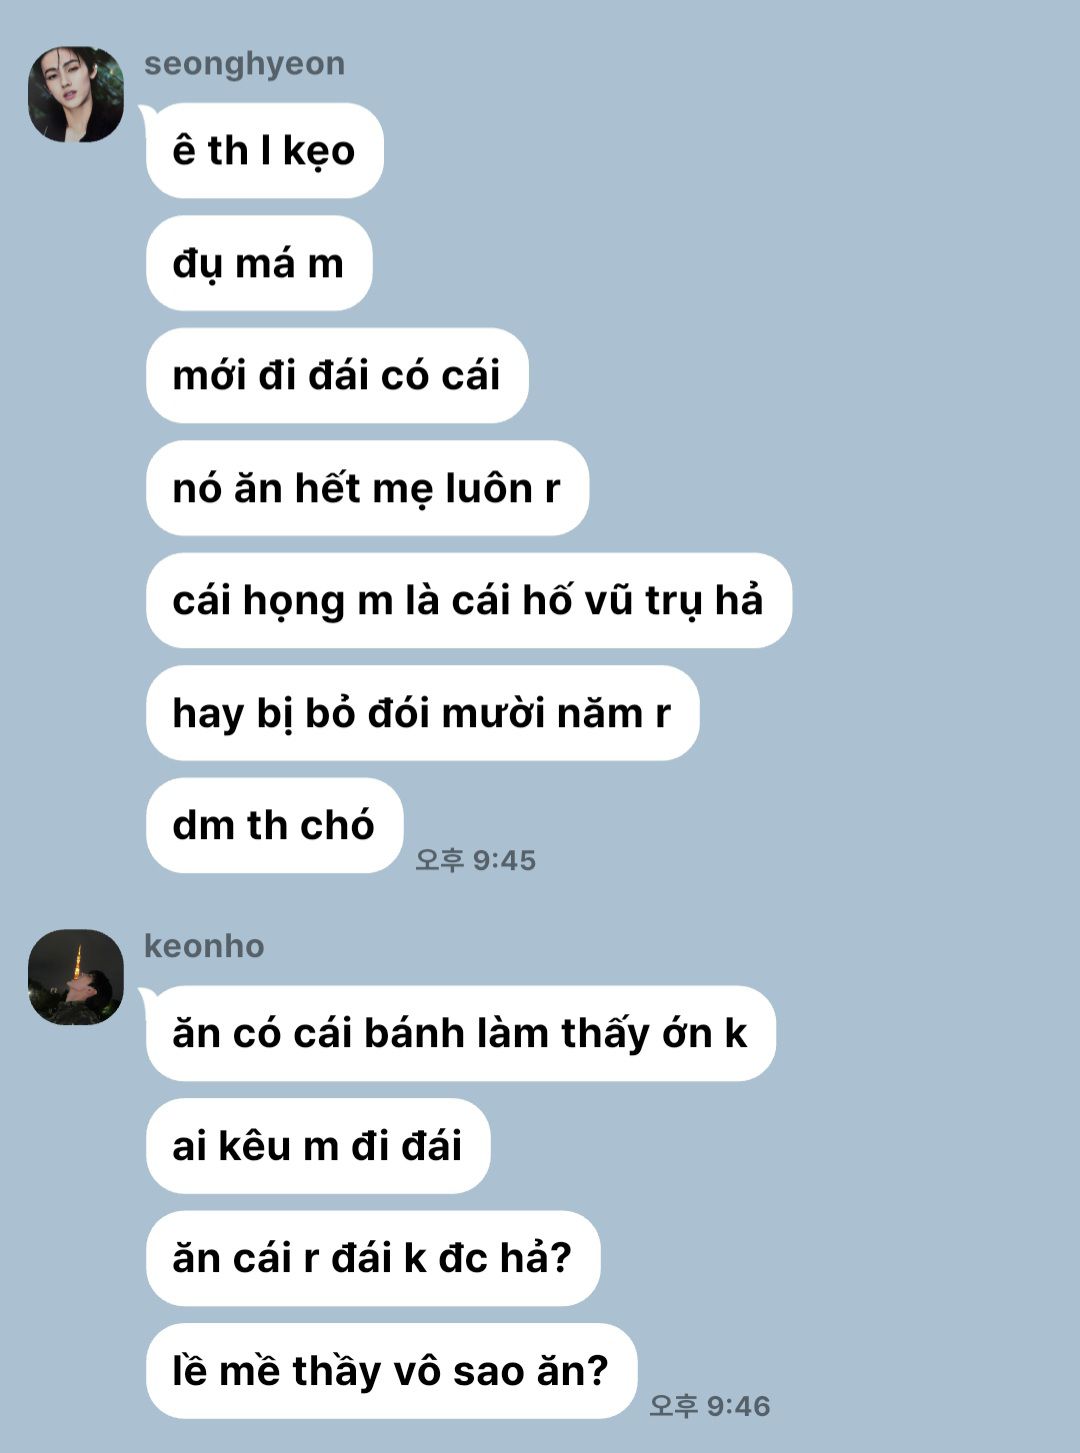The image size is (1080, 1453).
Task: Click the 오후 9:45 timestamp
Action: tap(476, 860)
